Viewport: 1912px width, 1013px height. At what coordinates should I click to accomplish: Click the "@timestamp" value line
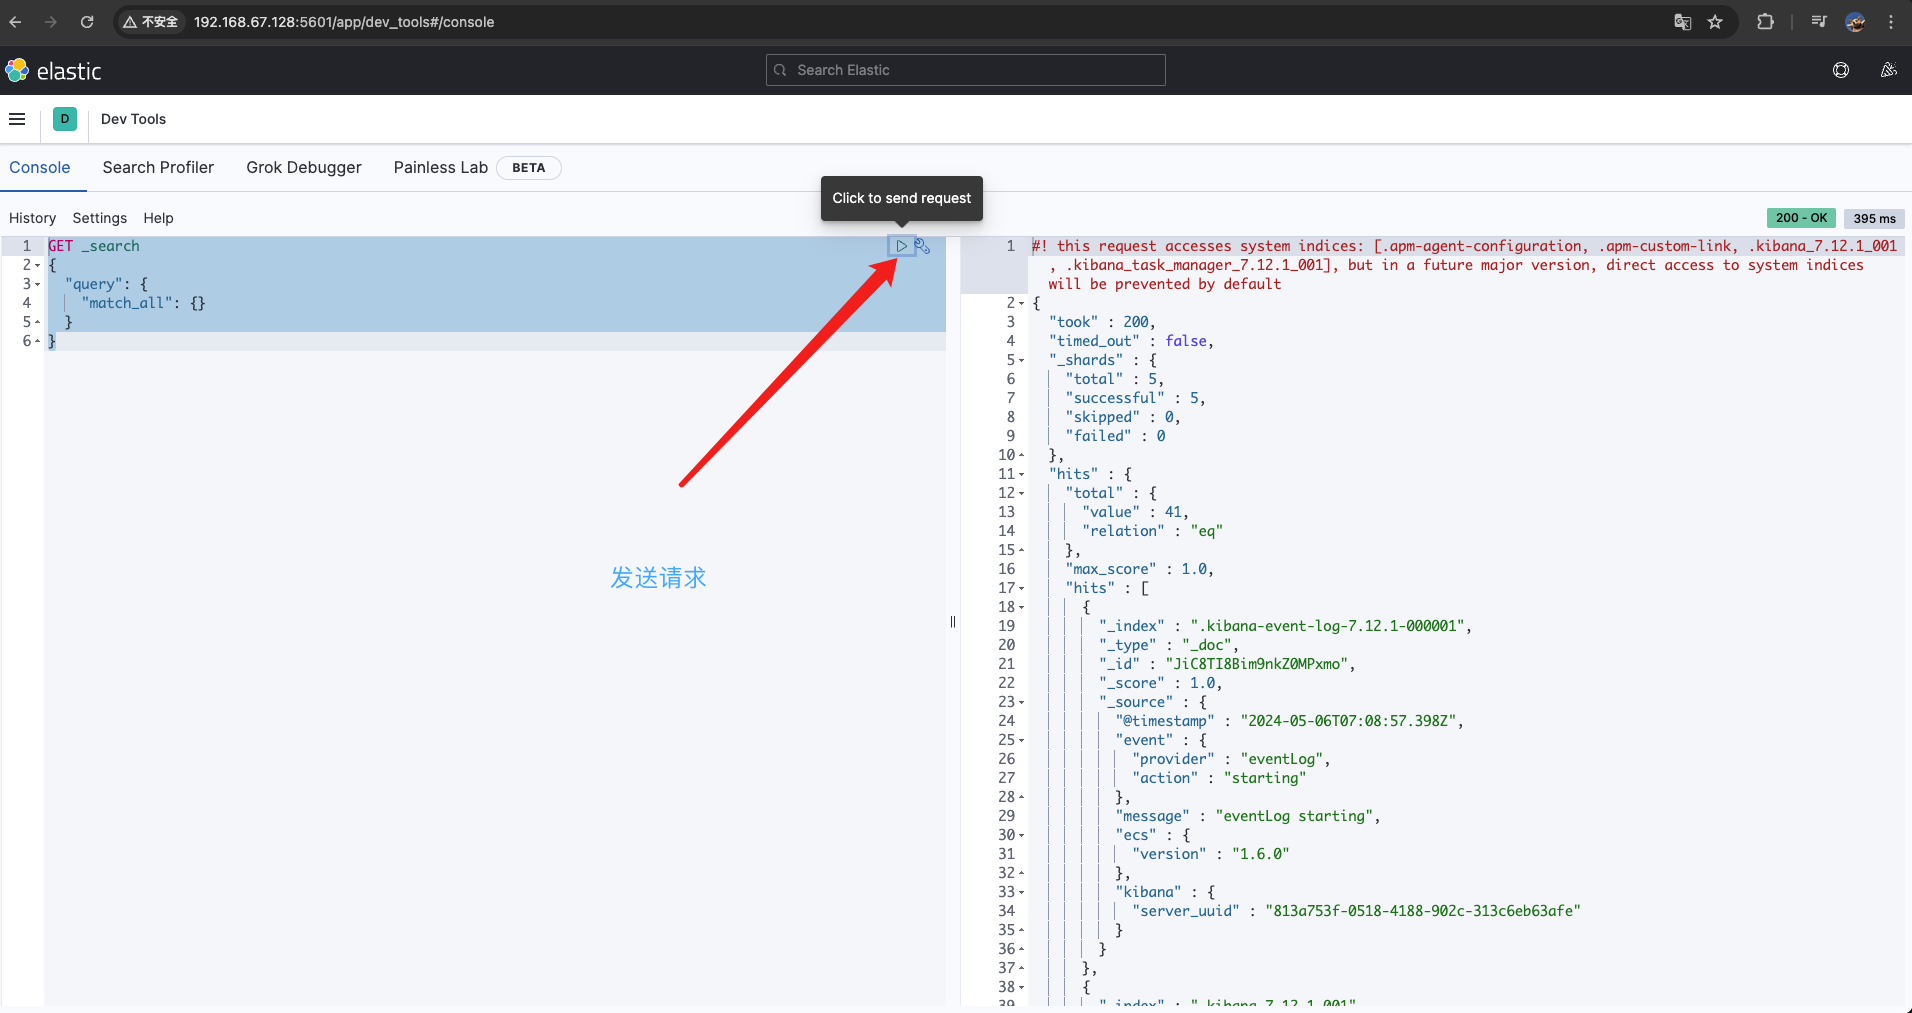[1289, 721]
